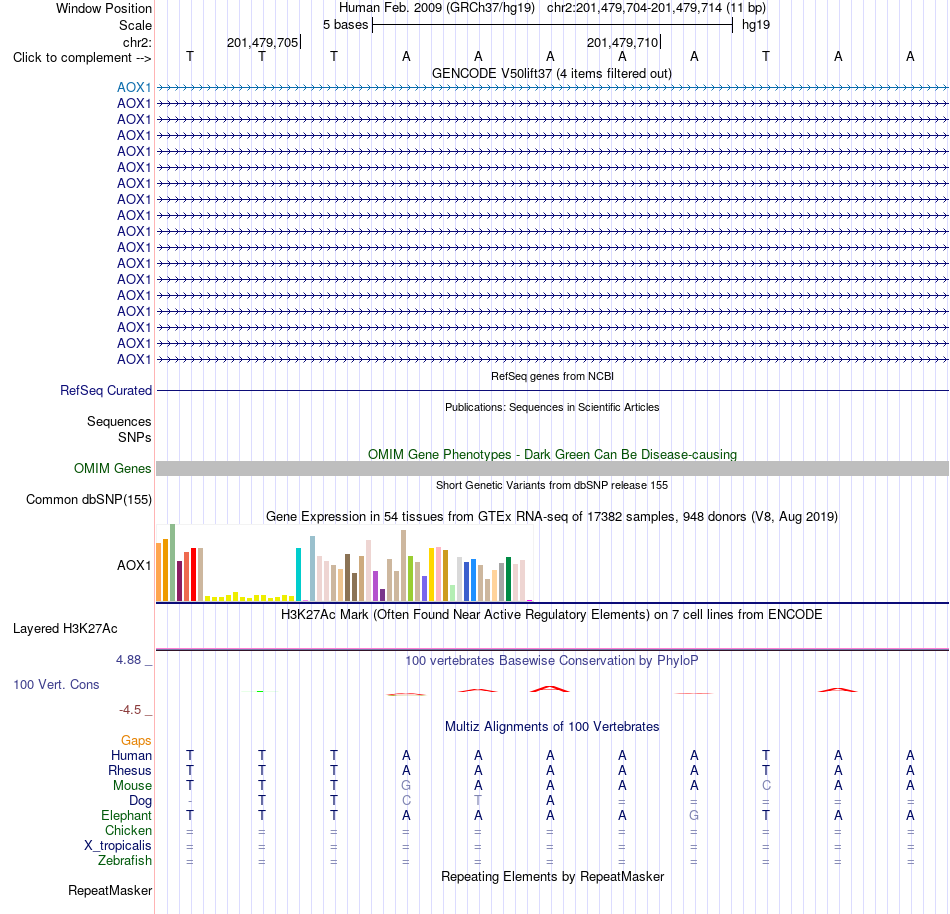Image resolution: width=950 pixels, height=914 pixels.
Task: Click the G base in the Elephant alignment row
Action: 694,815
